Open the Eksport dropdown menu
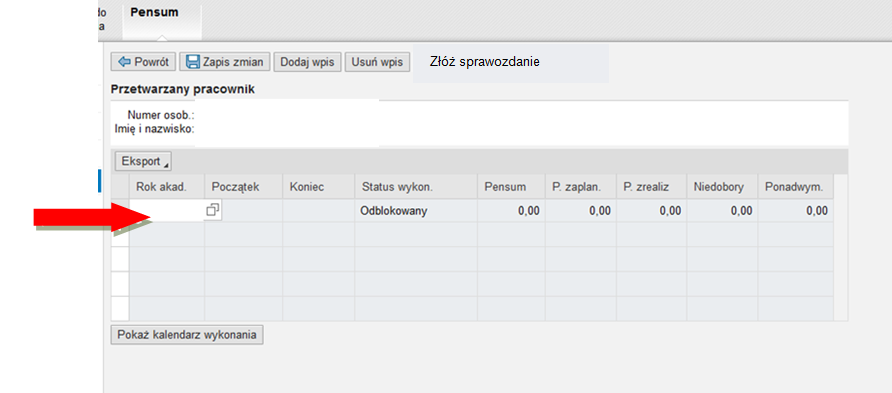The image size is (892, 393). point(143,162)
